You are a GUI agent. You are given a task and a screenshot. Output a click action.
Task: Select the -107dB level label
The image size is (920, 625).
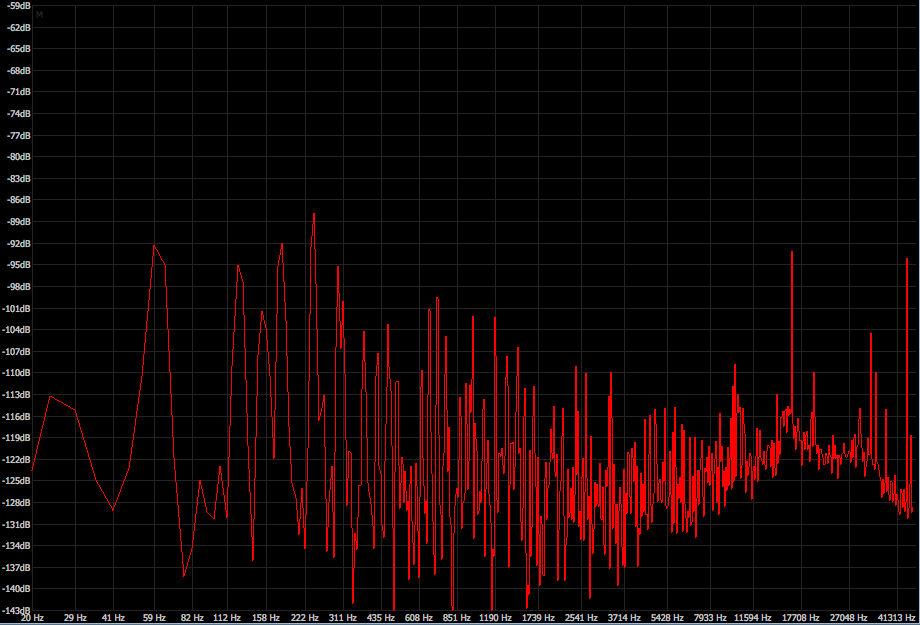[x=16, y=351]
